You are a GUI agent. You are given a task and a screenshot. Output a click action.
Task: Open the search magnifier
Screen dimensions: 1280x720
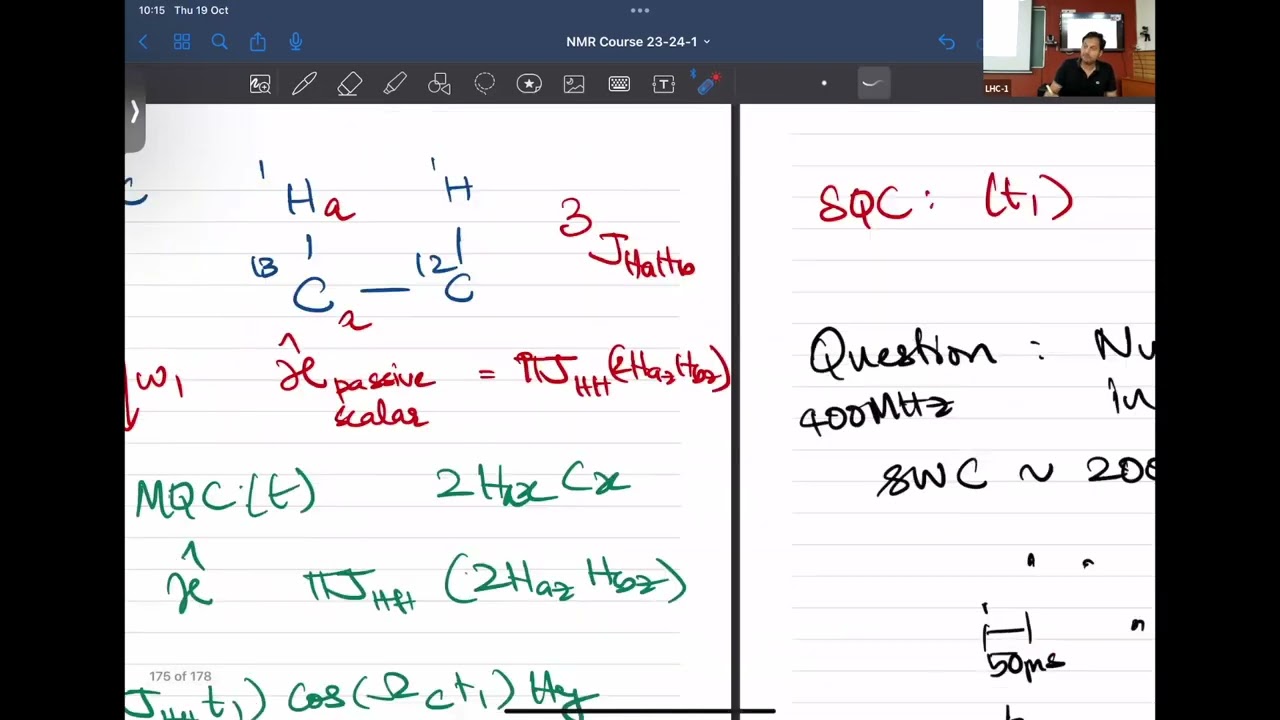219,42
